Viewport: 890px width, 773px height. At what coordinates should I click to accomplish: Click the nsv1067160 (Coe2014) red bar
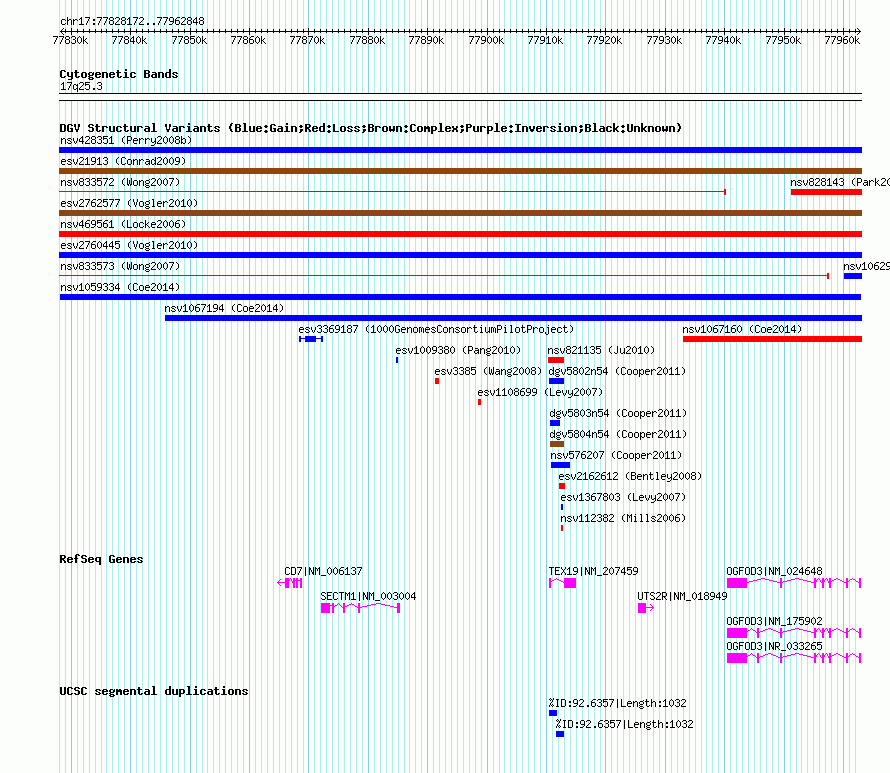773,339
